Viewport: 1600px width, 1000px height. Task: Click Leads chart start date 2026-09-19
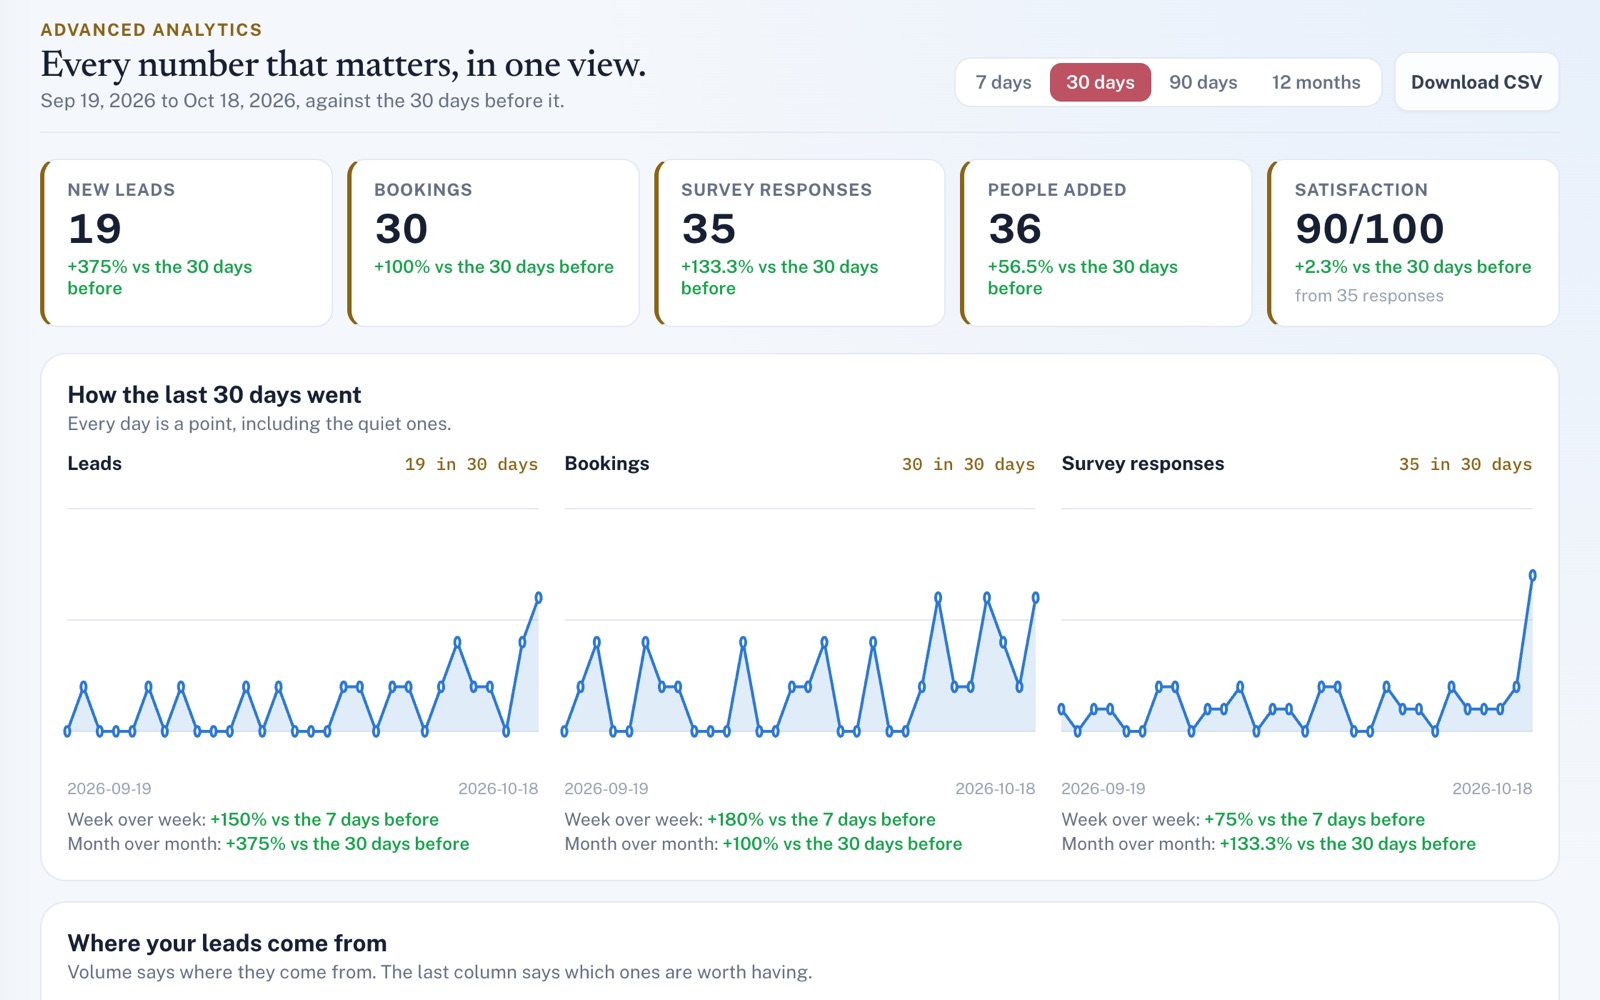(109, 789)
